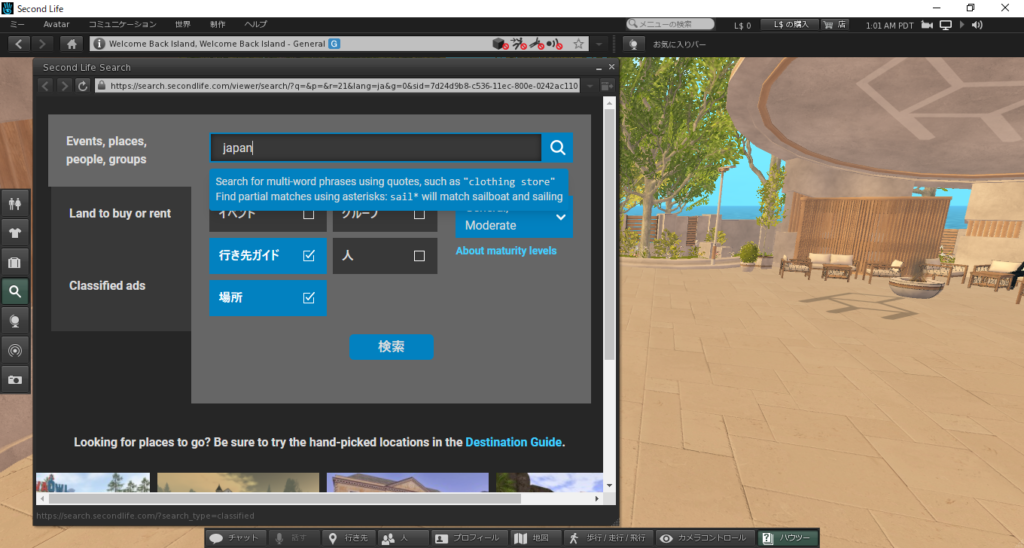Image resolution: width=1024 pixels, height=548 pixels.
Task: Open the プロフィール toolbar button
Action: (468, 538)
